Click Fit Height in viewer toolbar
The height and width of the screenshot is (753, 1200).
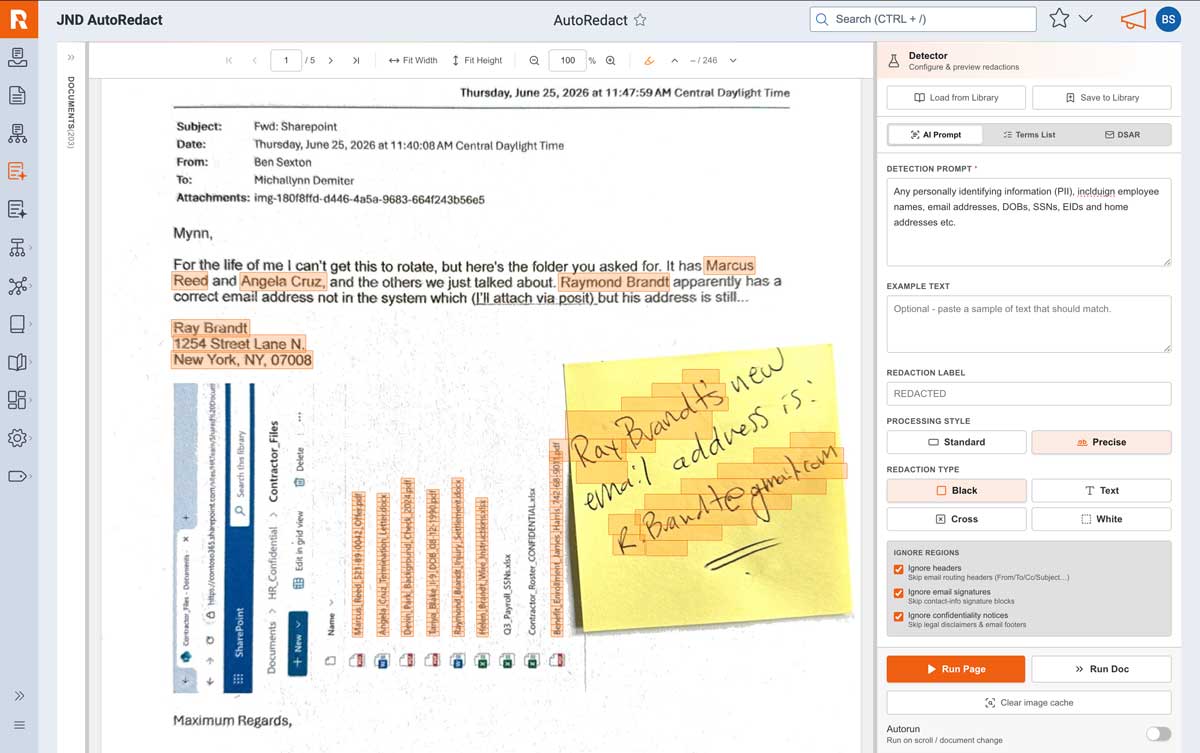point(477,61)
